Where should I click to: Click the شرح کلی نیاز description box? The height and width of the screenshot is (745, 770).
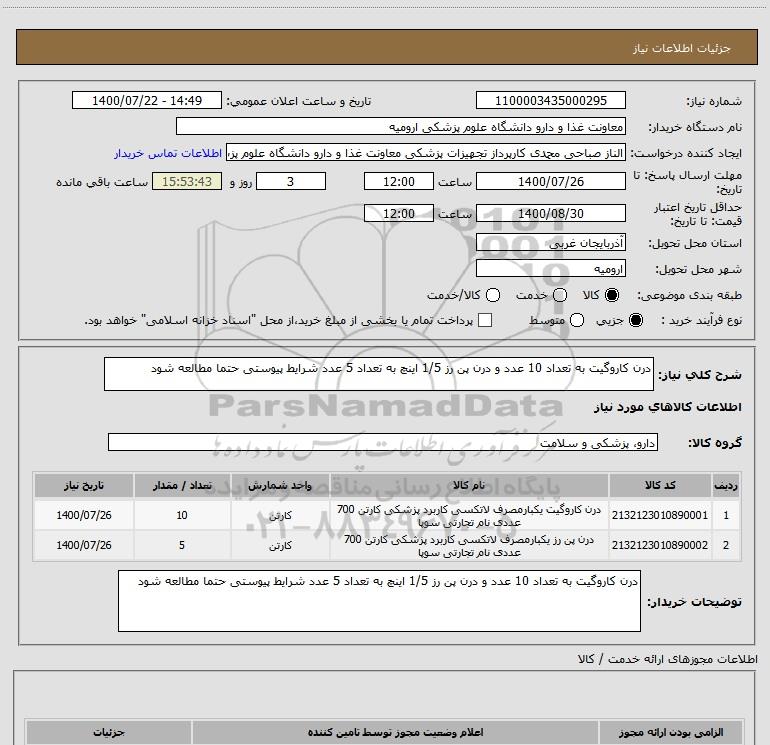[379, 374]
